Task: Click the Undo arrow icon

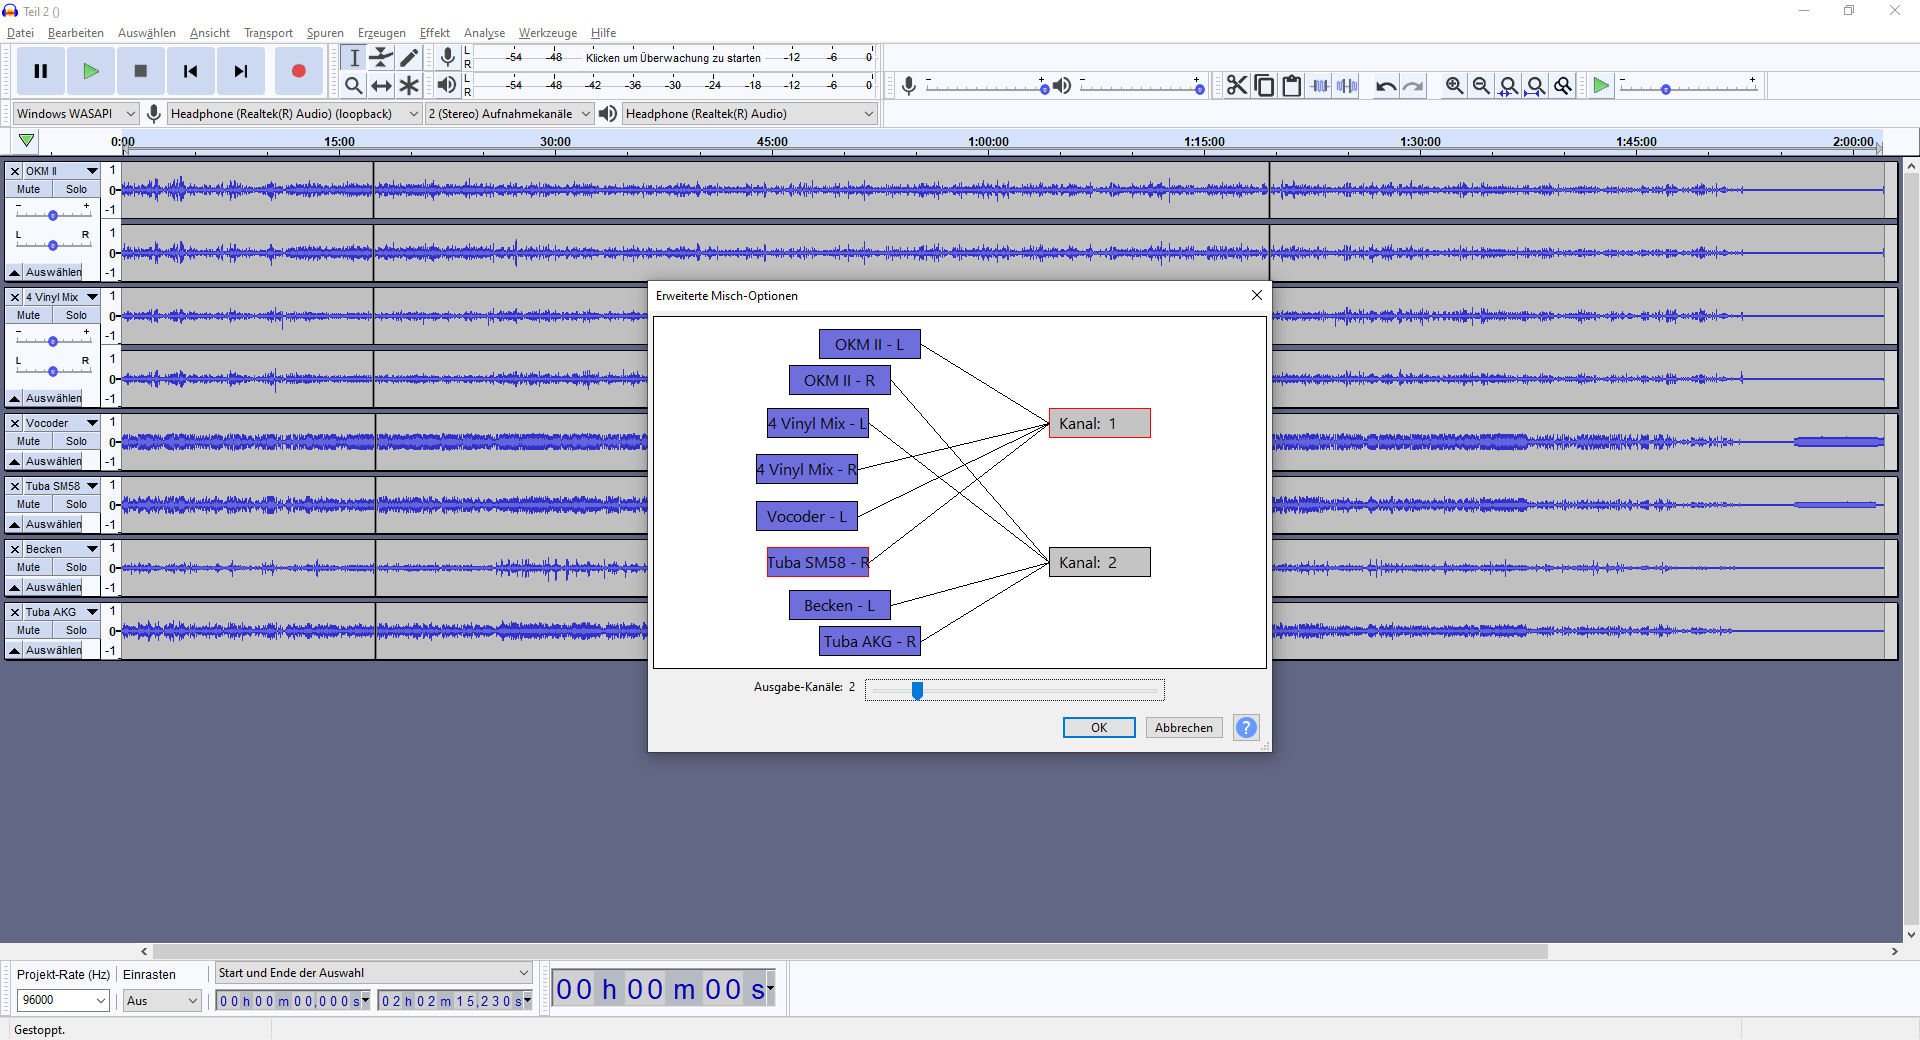Action: coord(1385,86)
